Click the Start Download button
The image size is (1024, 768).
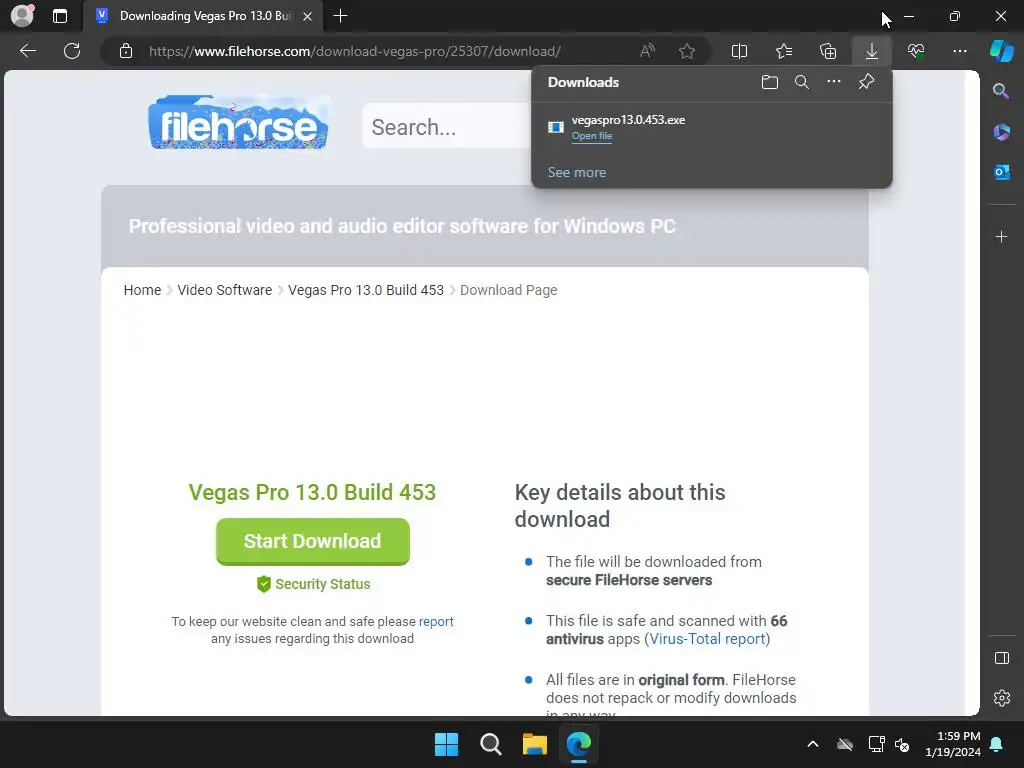click(x=313, y=541)
